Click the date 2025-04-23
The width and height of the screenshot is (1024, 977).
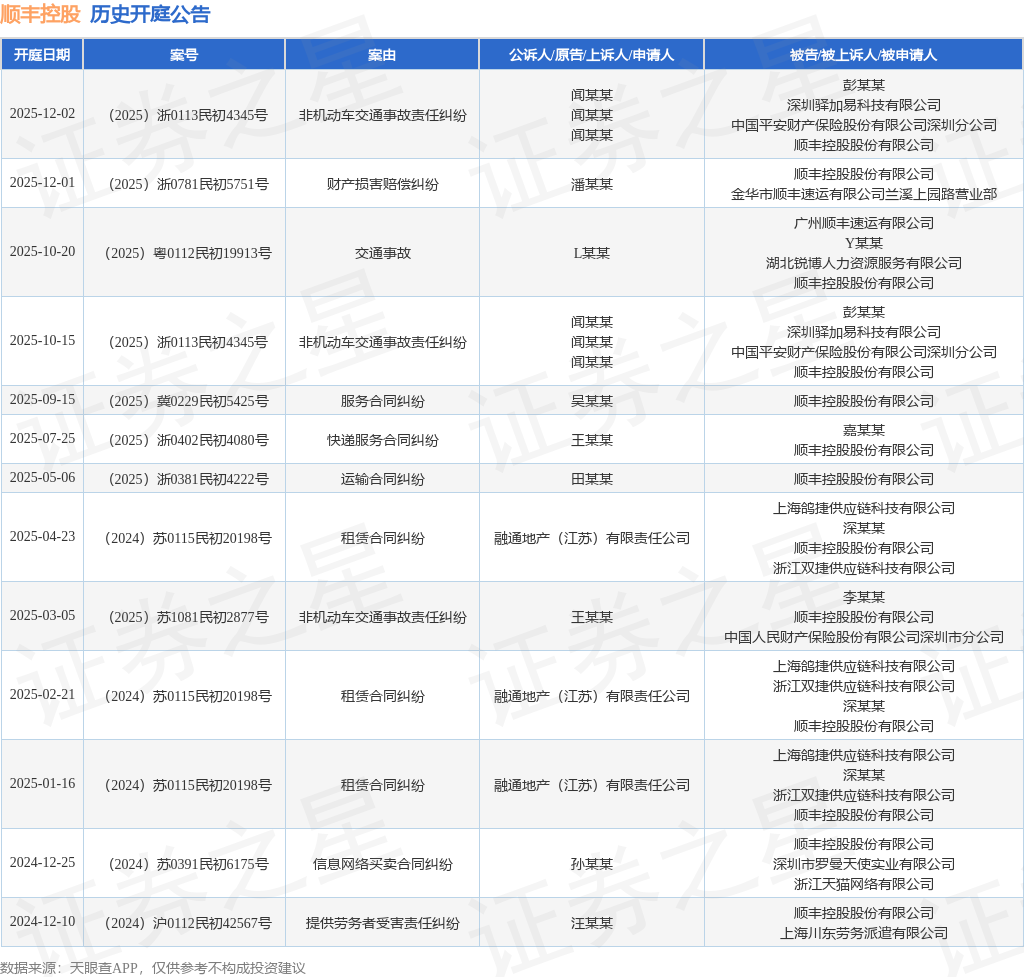(42, 537)
